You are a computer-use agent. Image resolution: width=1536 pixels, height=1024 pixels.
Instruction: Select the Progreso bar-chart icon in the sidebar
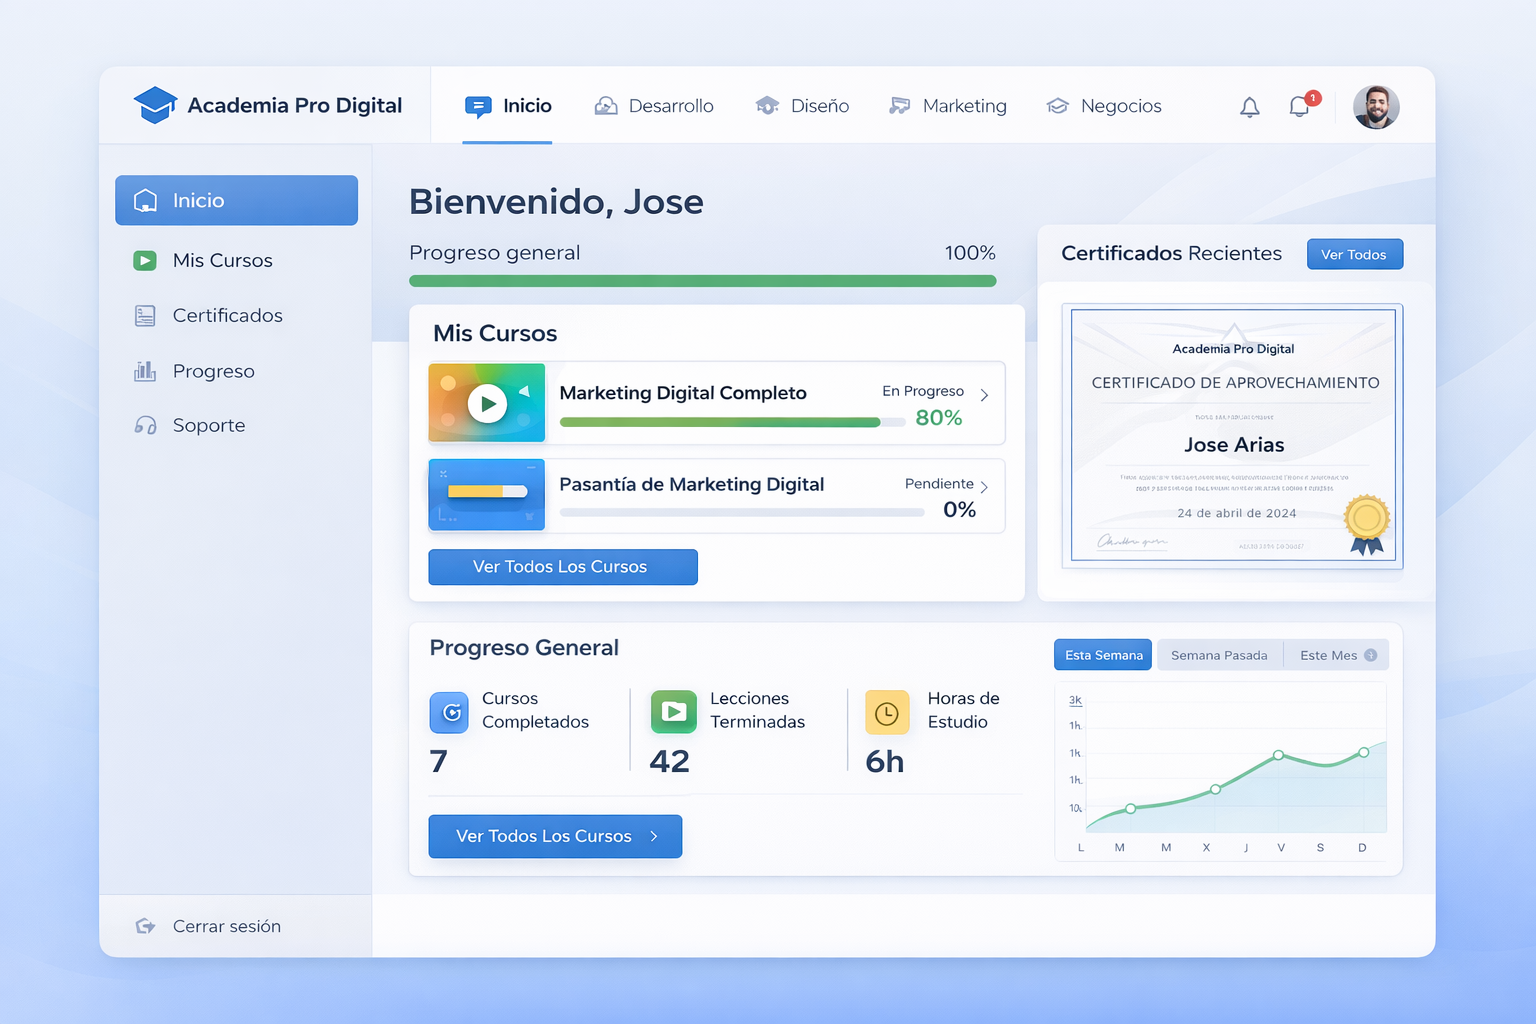pyautogui.click(x=146, y=370)
